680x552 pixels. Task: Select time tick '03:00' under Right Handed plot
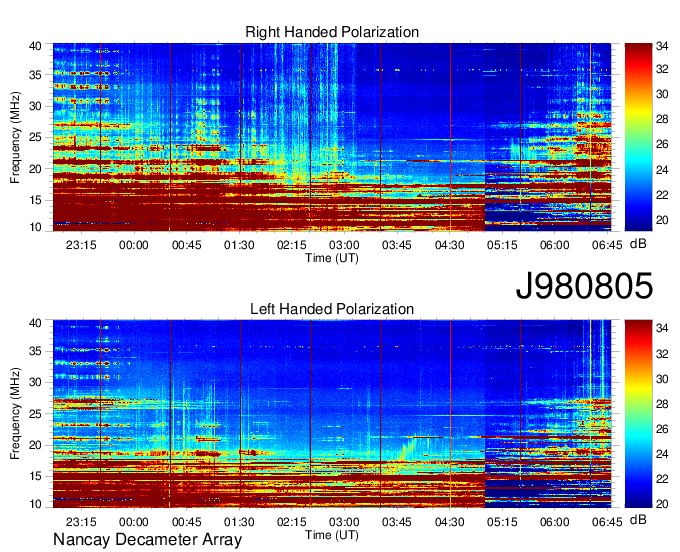(x=344, y=245)
